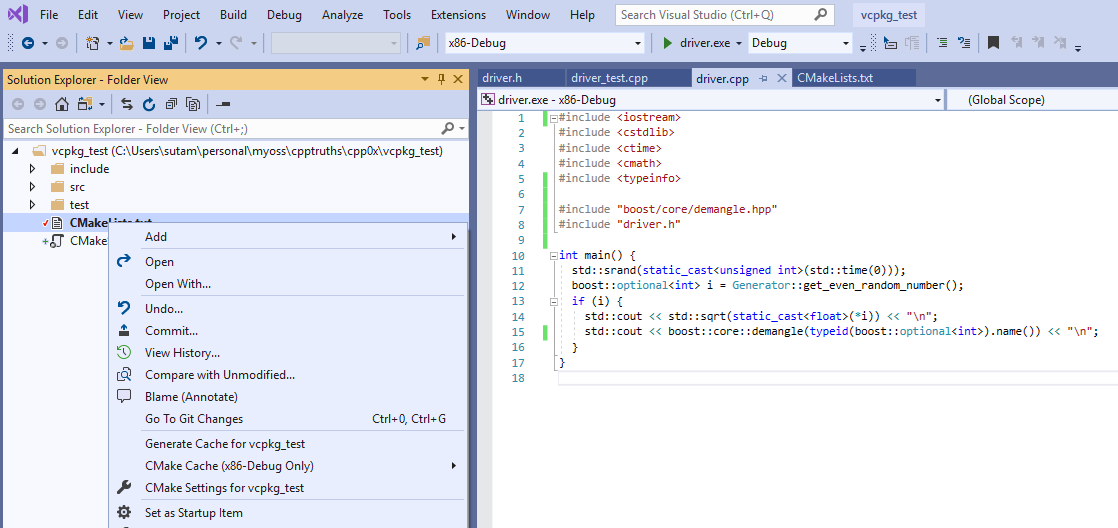Image resolution: width=1118 pixels, height=528 pixels.
Task: Choose Commit... in the context menu
Action: pos(287,331)
